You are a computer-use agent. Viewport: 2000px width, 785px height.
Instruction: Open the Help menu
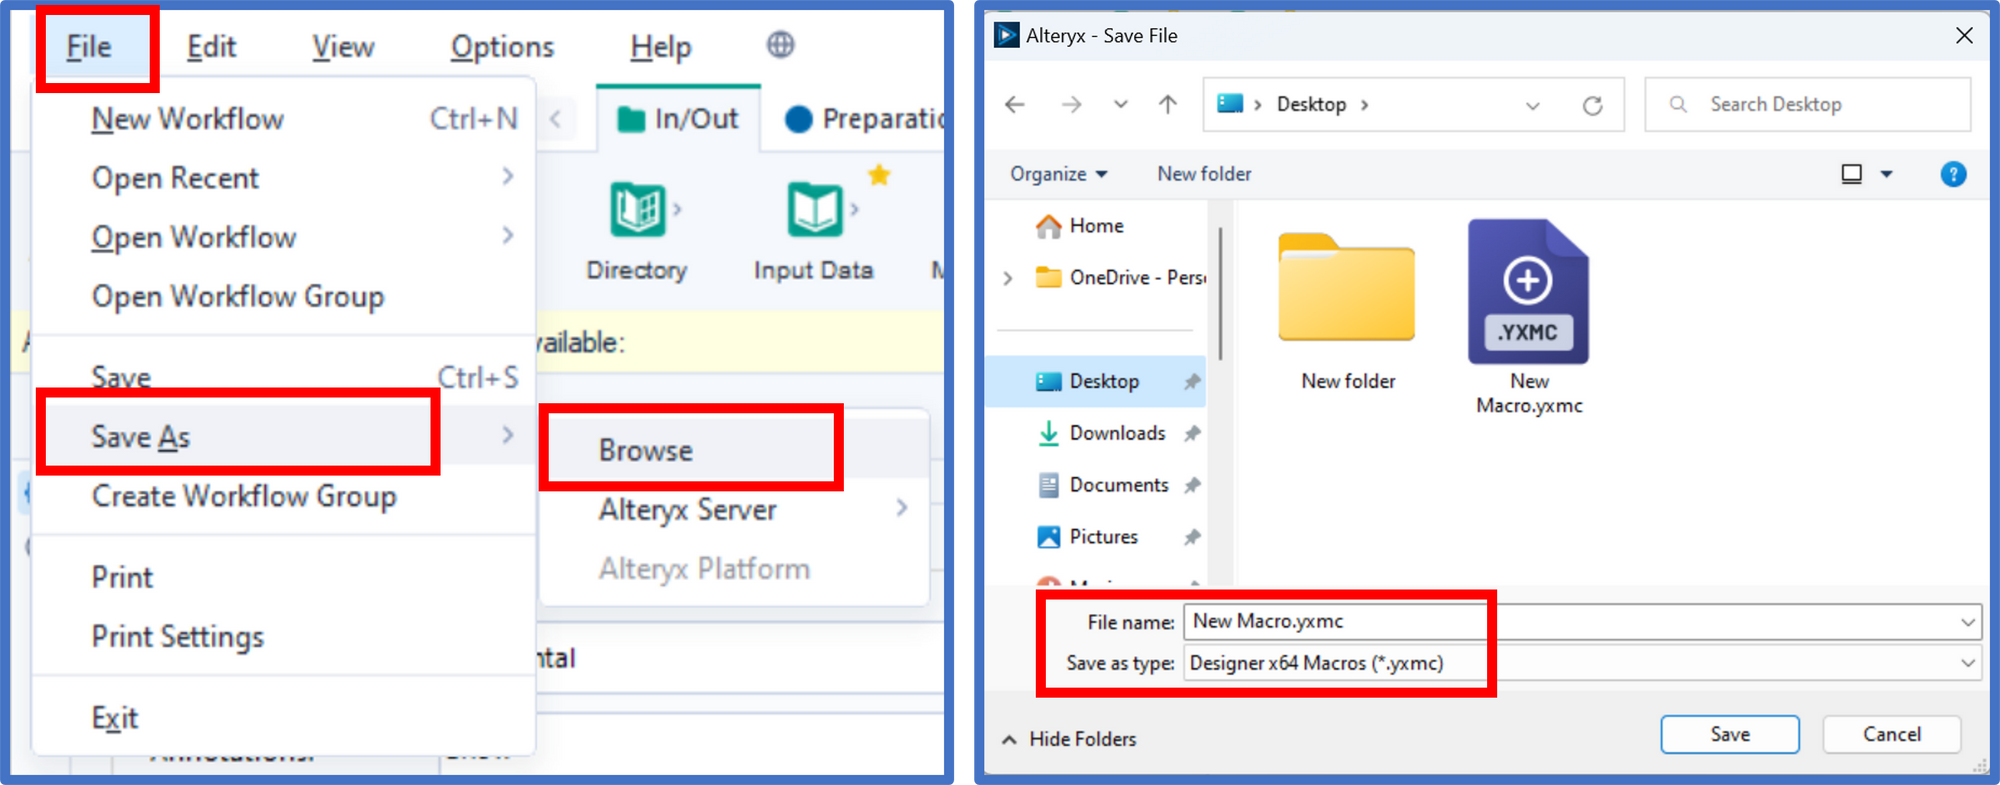pos(661,47)
